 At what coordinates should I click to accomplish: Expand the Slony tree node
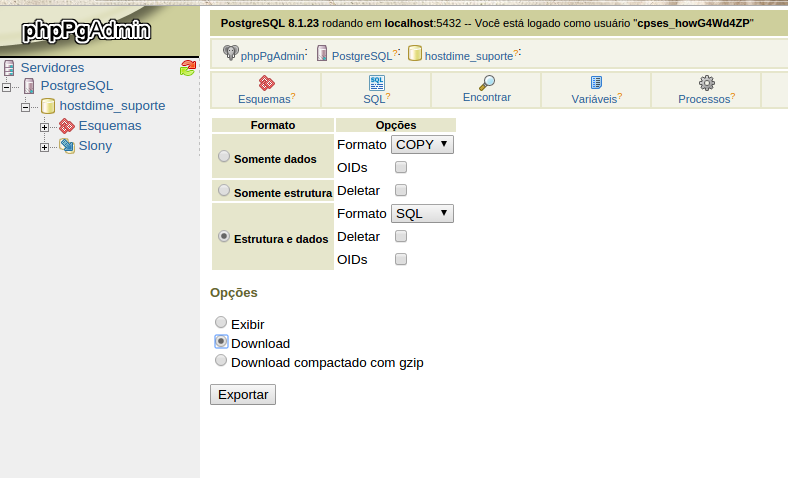tap(44, 147)
